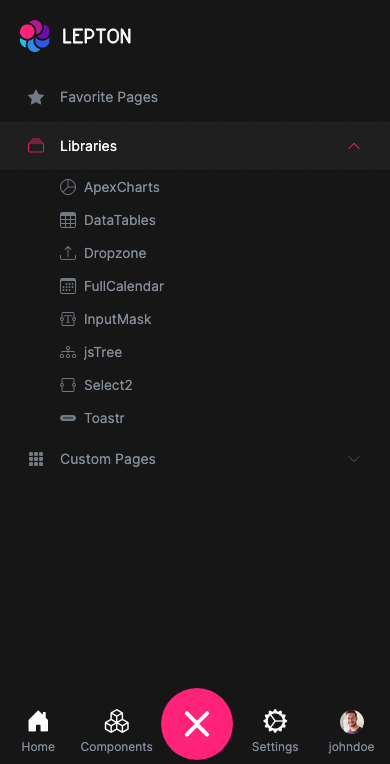Click the Libraries menu header
Image resolution: width=390 pixels, height=764 pixels.
[195, 146]
